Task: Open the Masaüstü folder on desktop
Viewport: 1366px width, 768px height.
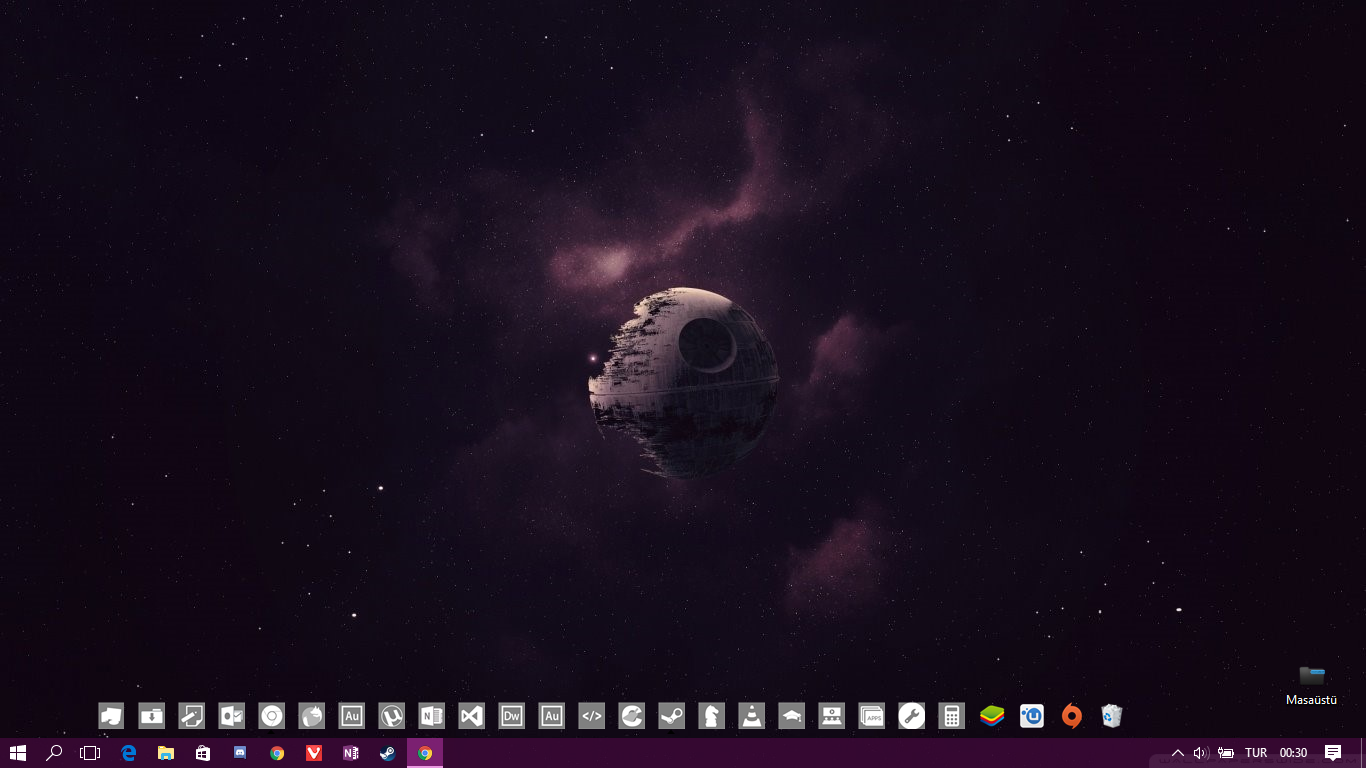Action: tap(1311, 685)
